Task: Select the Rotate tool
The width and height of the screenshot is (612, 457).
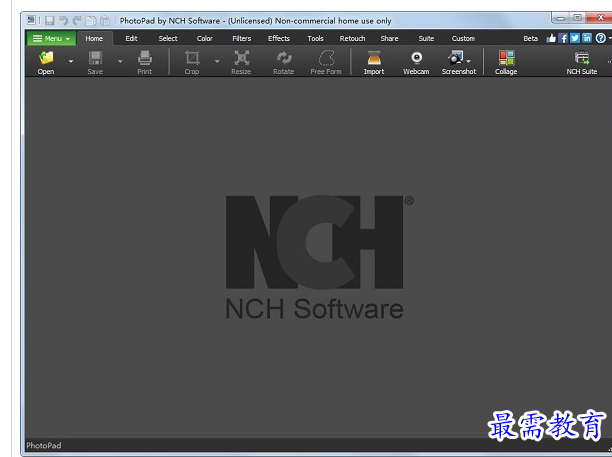Action: tap(284, 62)
